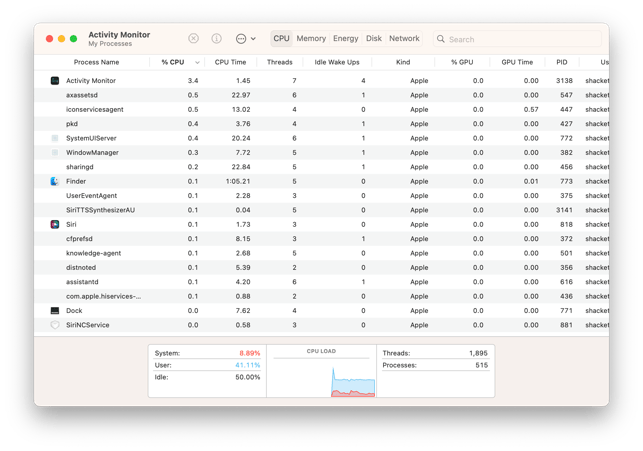Sort by the PID column header

tap(562, 62)
